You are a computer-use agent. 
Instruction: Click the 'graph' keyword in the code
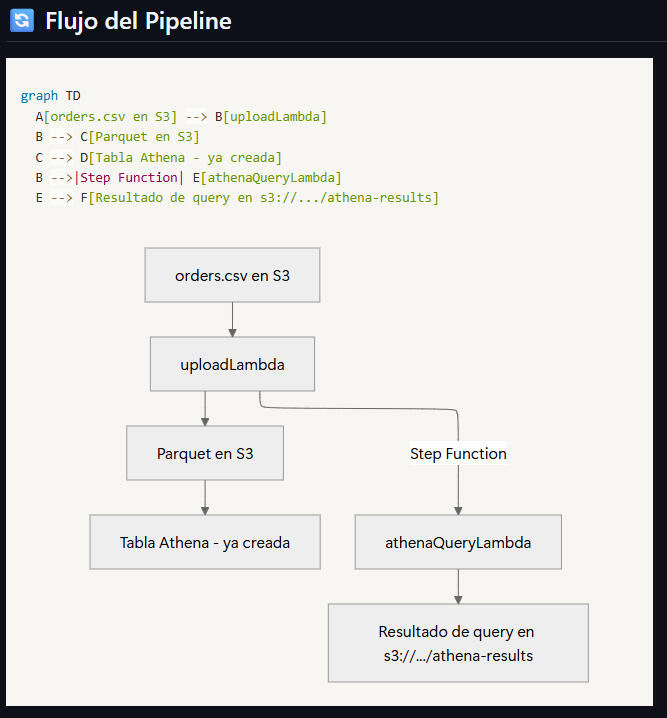pyautogui.click(x=39, y=96)
